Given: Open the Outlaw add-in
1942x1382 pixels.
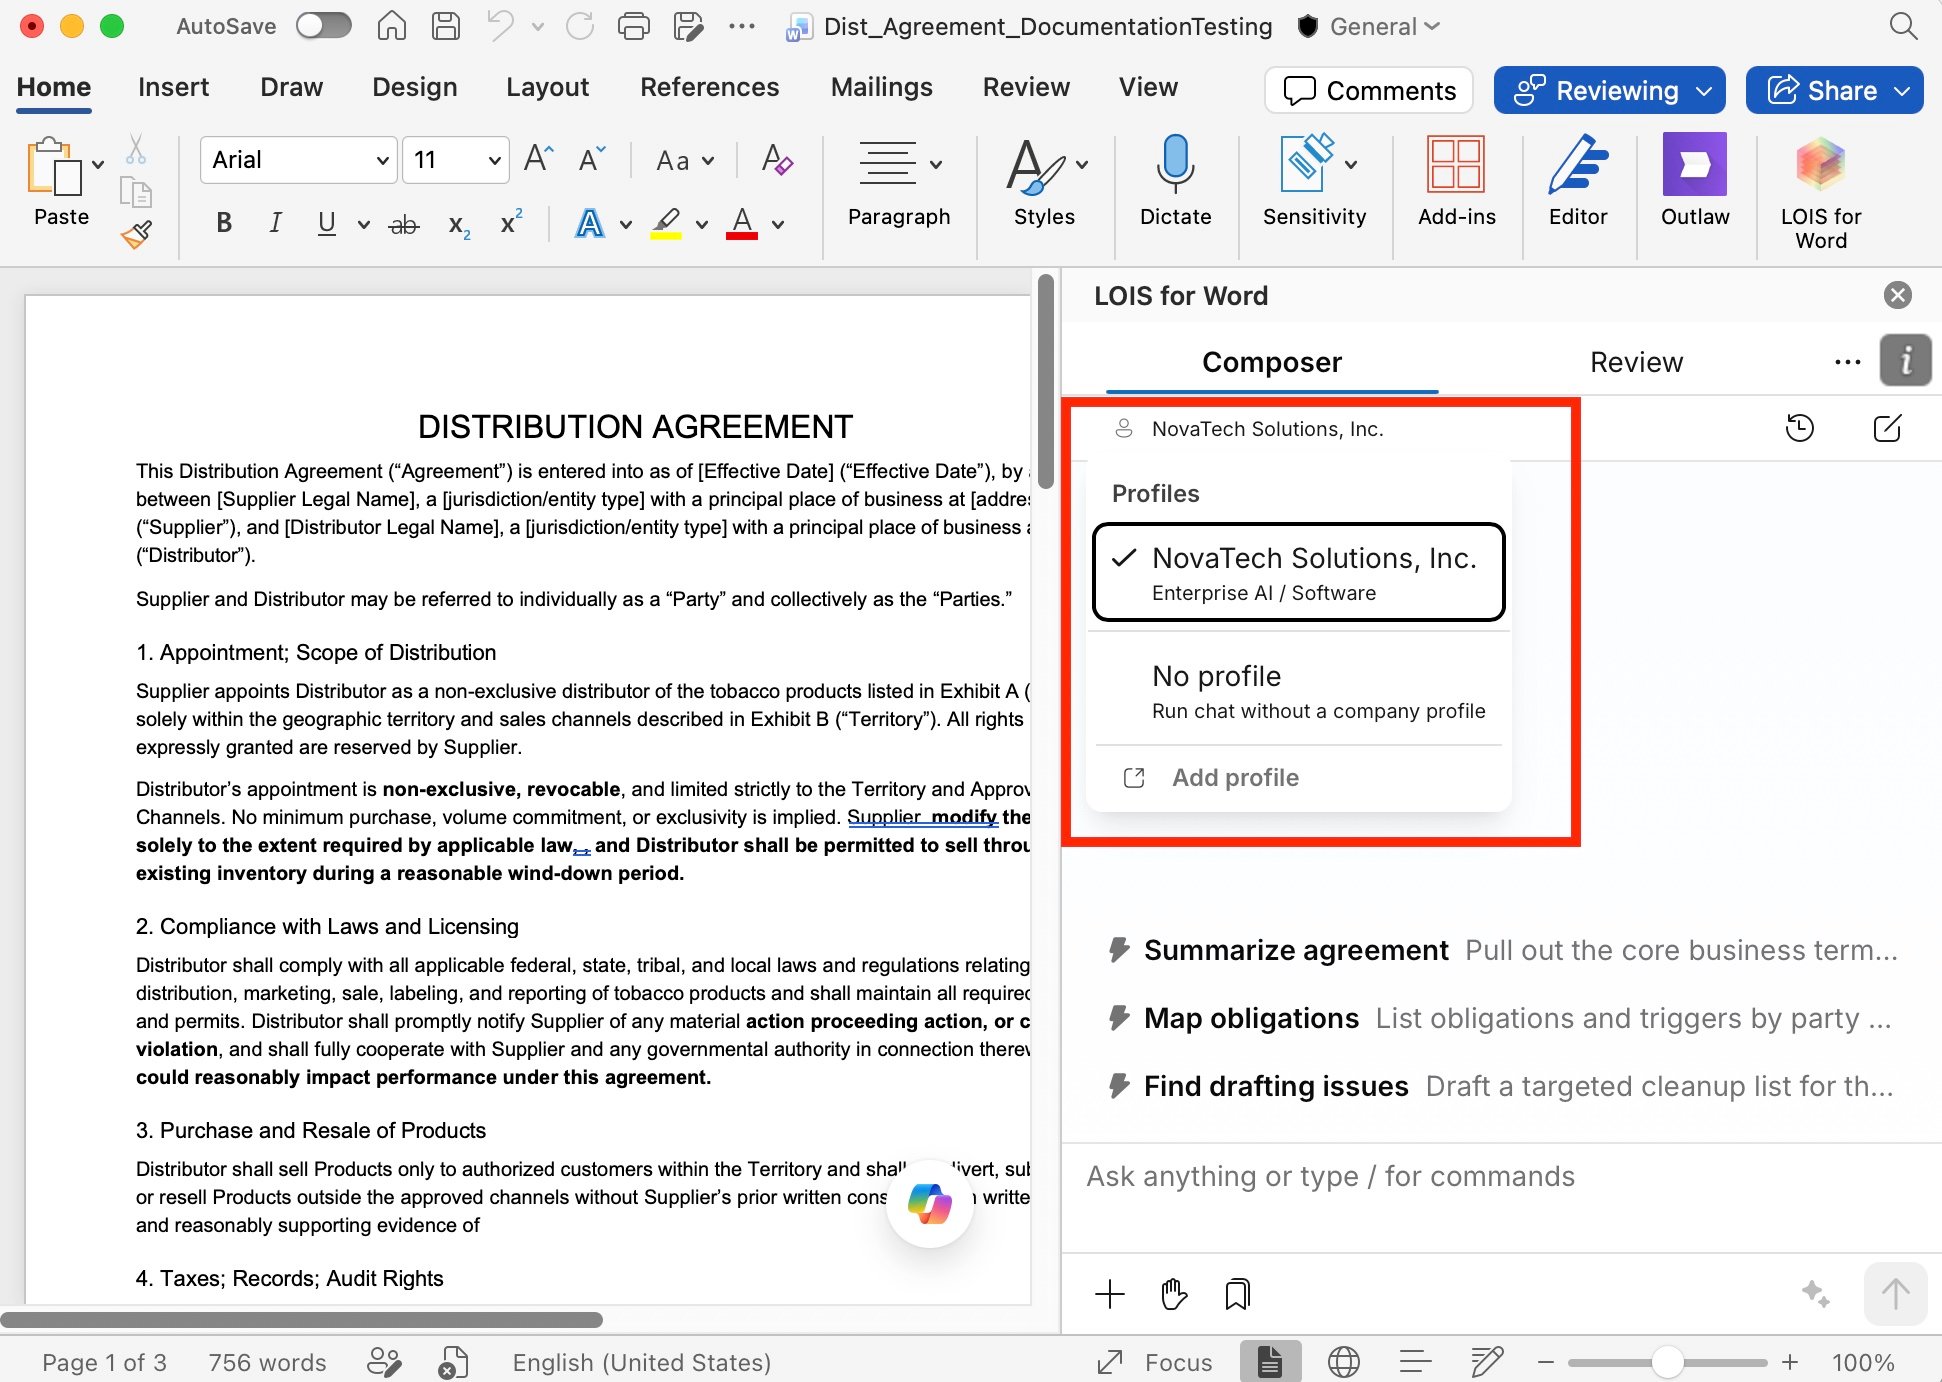Looking at the screenshot, I should pyautogui.click(x=1695, y=181).
